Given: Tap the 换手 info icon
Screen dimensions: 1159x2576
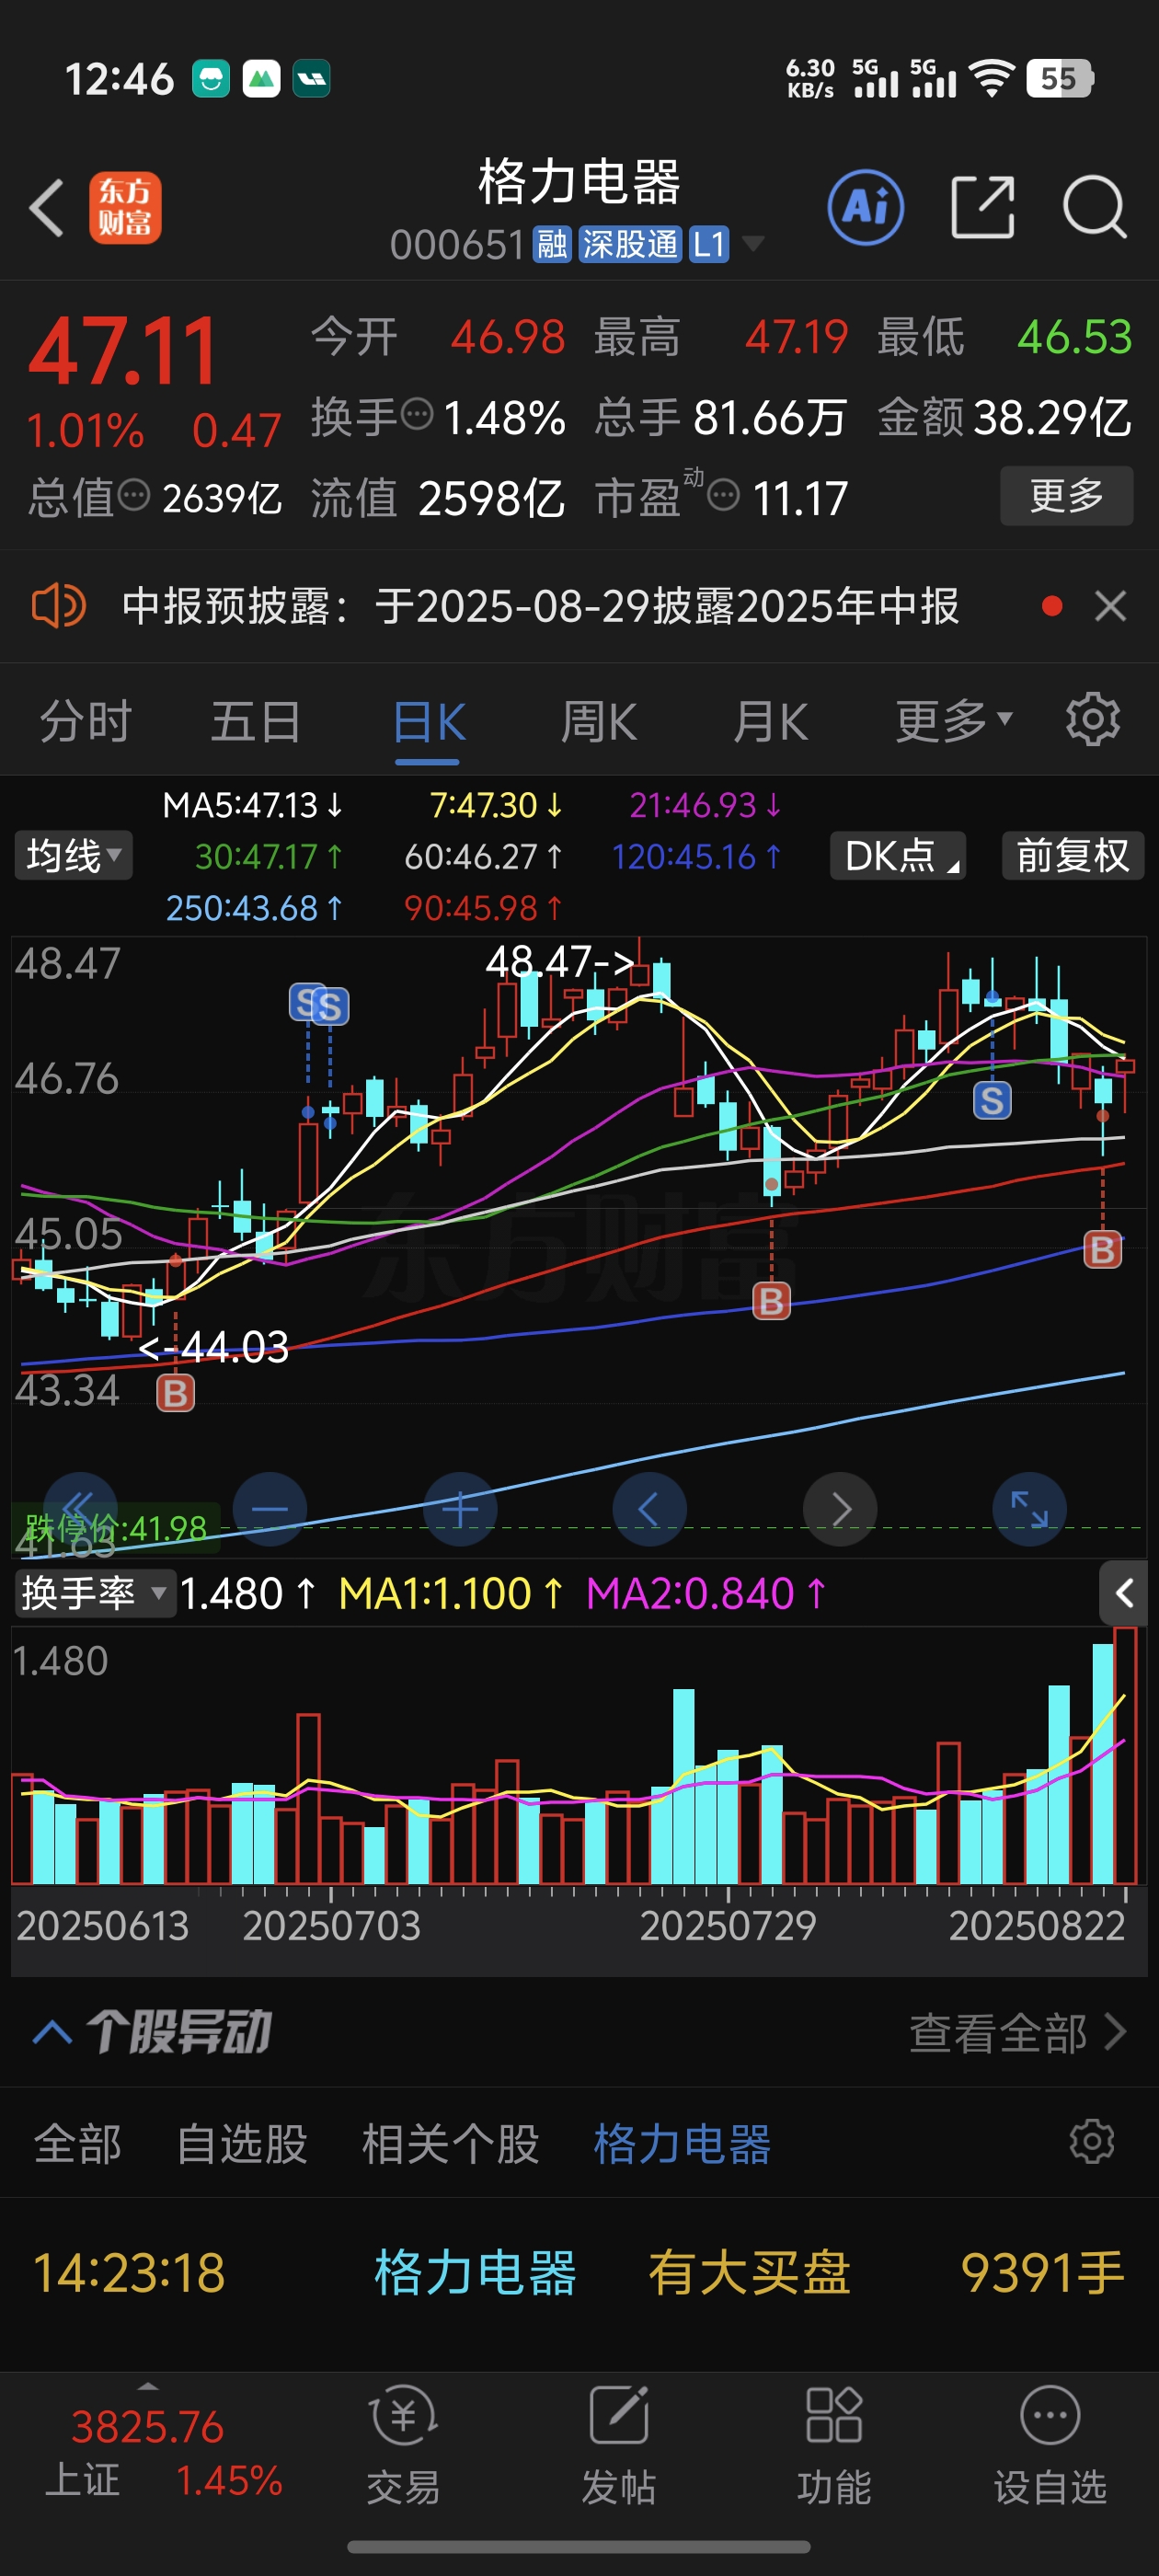Looking at the screenshot, I should click(417, 413).
